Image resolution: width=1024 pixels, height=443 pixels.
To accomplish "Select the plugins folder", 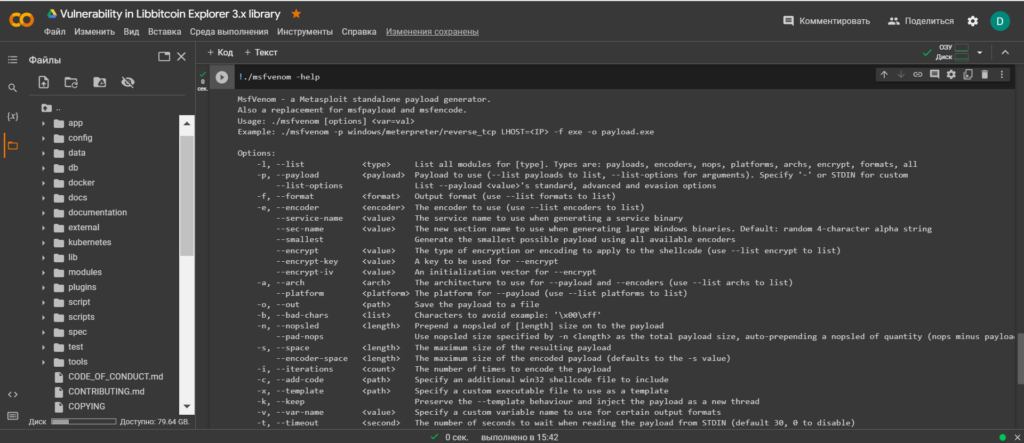I will point(82,287).
